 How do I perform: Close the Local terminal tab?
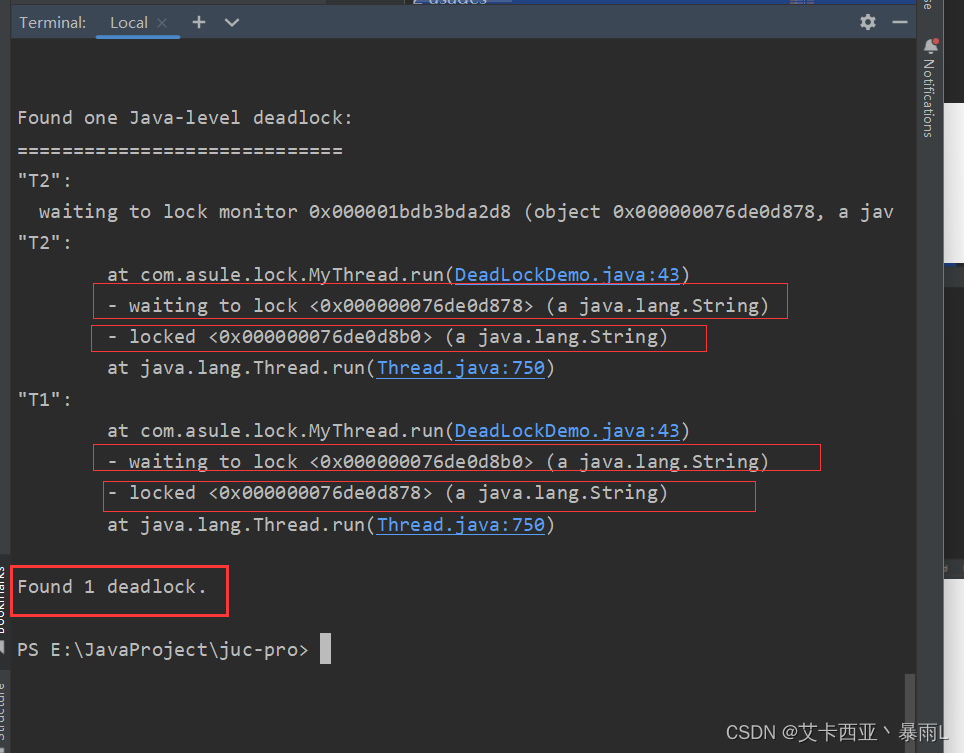tap(162, 23)
